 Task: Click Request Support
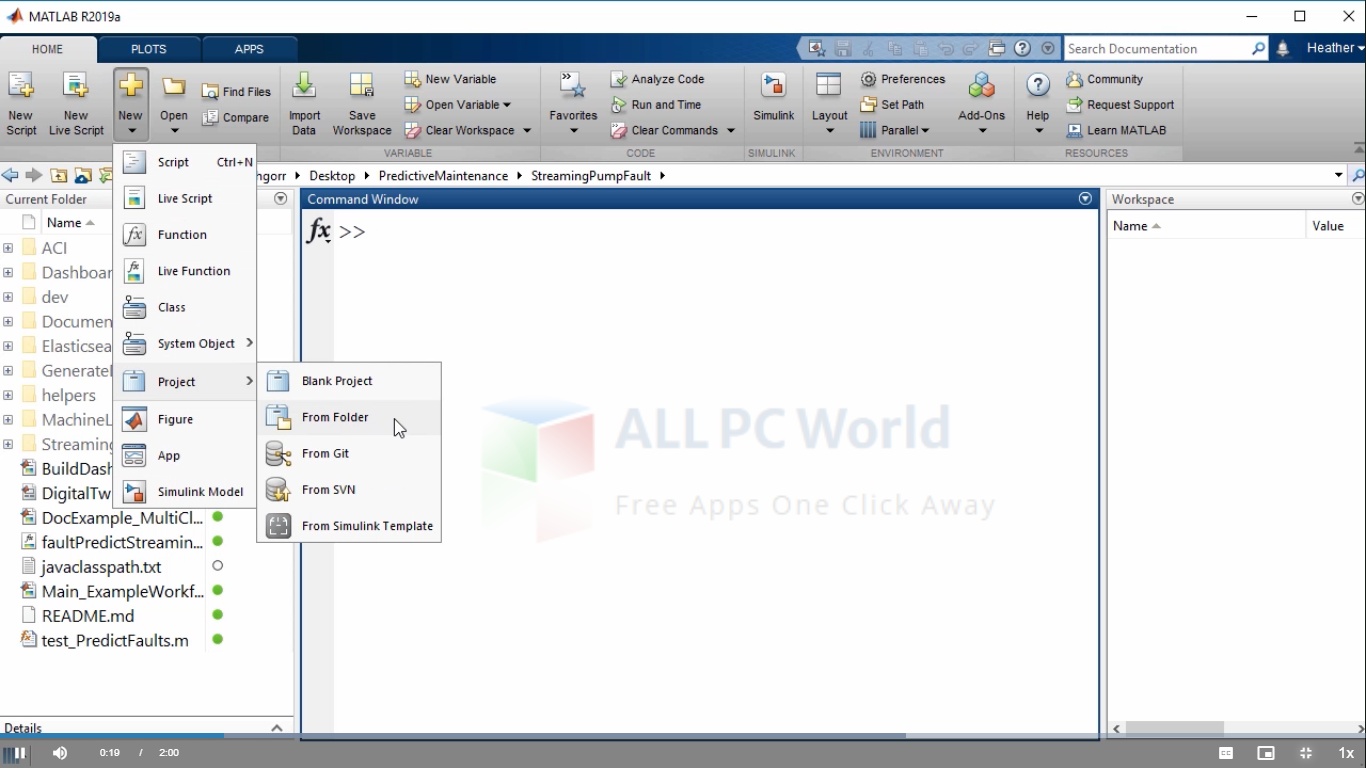(1120, 104)
